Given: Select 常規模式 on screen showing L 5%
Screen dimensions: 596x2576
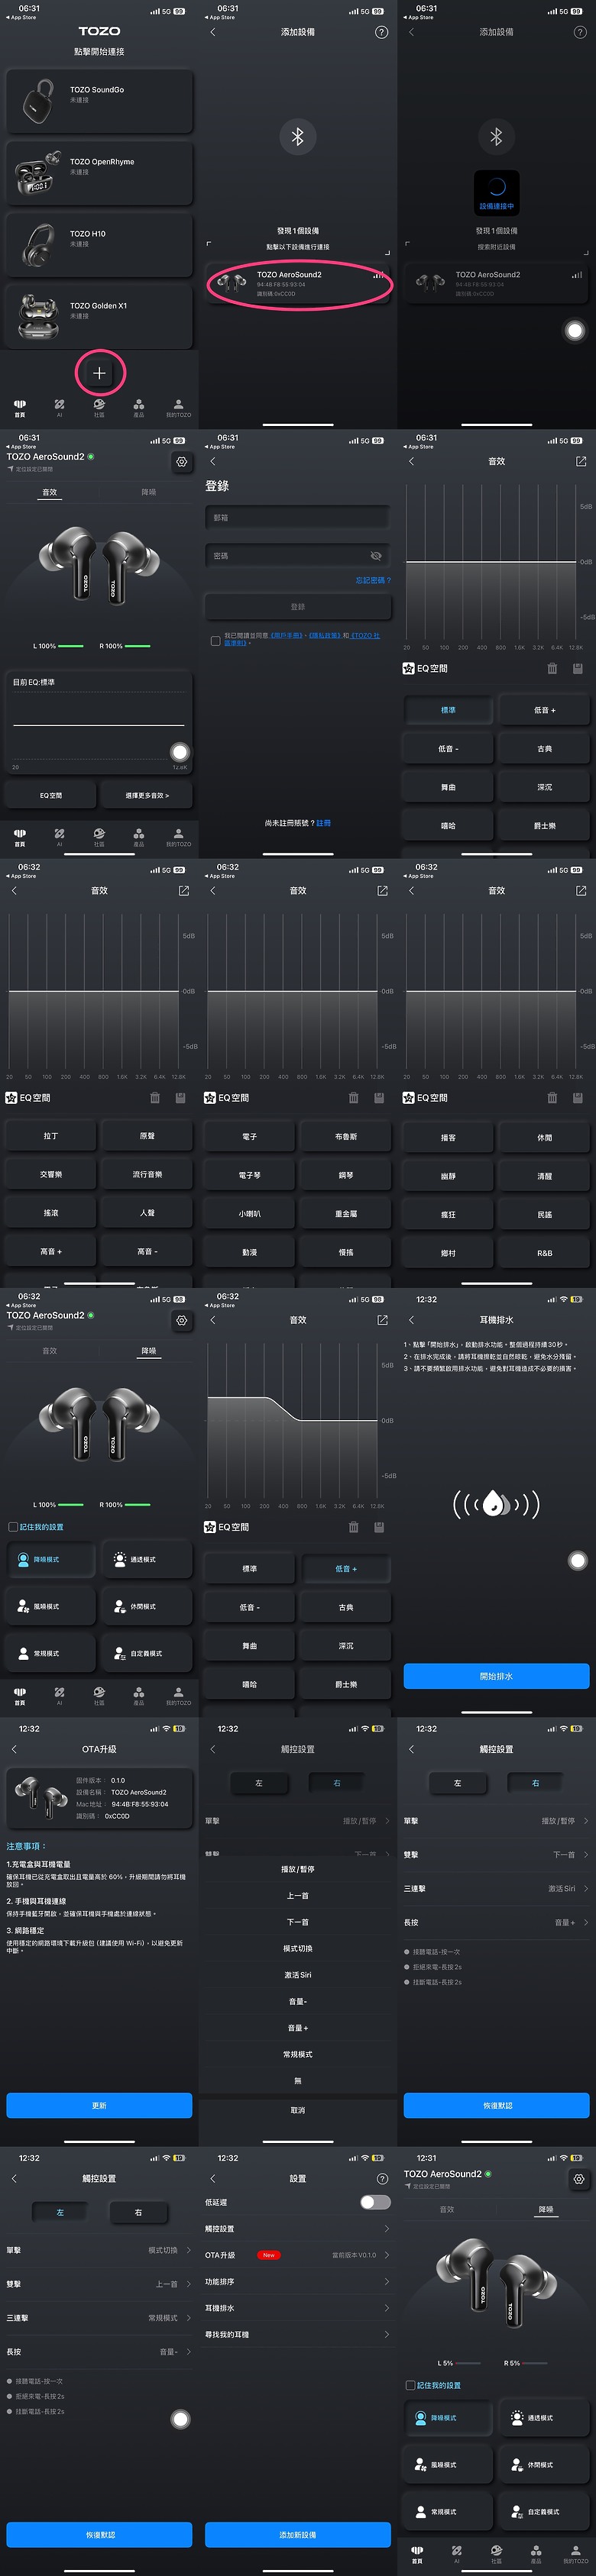Looking at the screenshot, I should 448,2512.
